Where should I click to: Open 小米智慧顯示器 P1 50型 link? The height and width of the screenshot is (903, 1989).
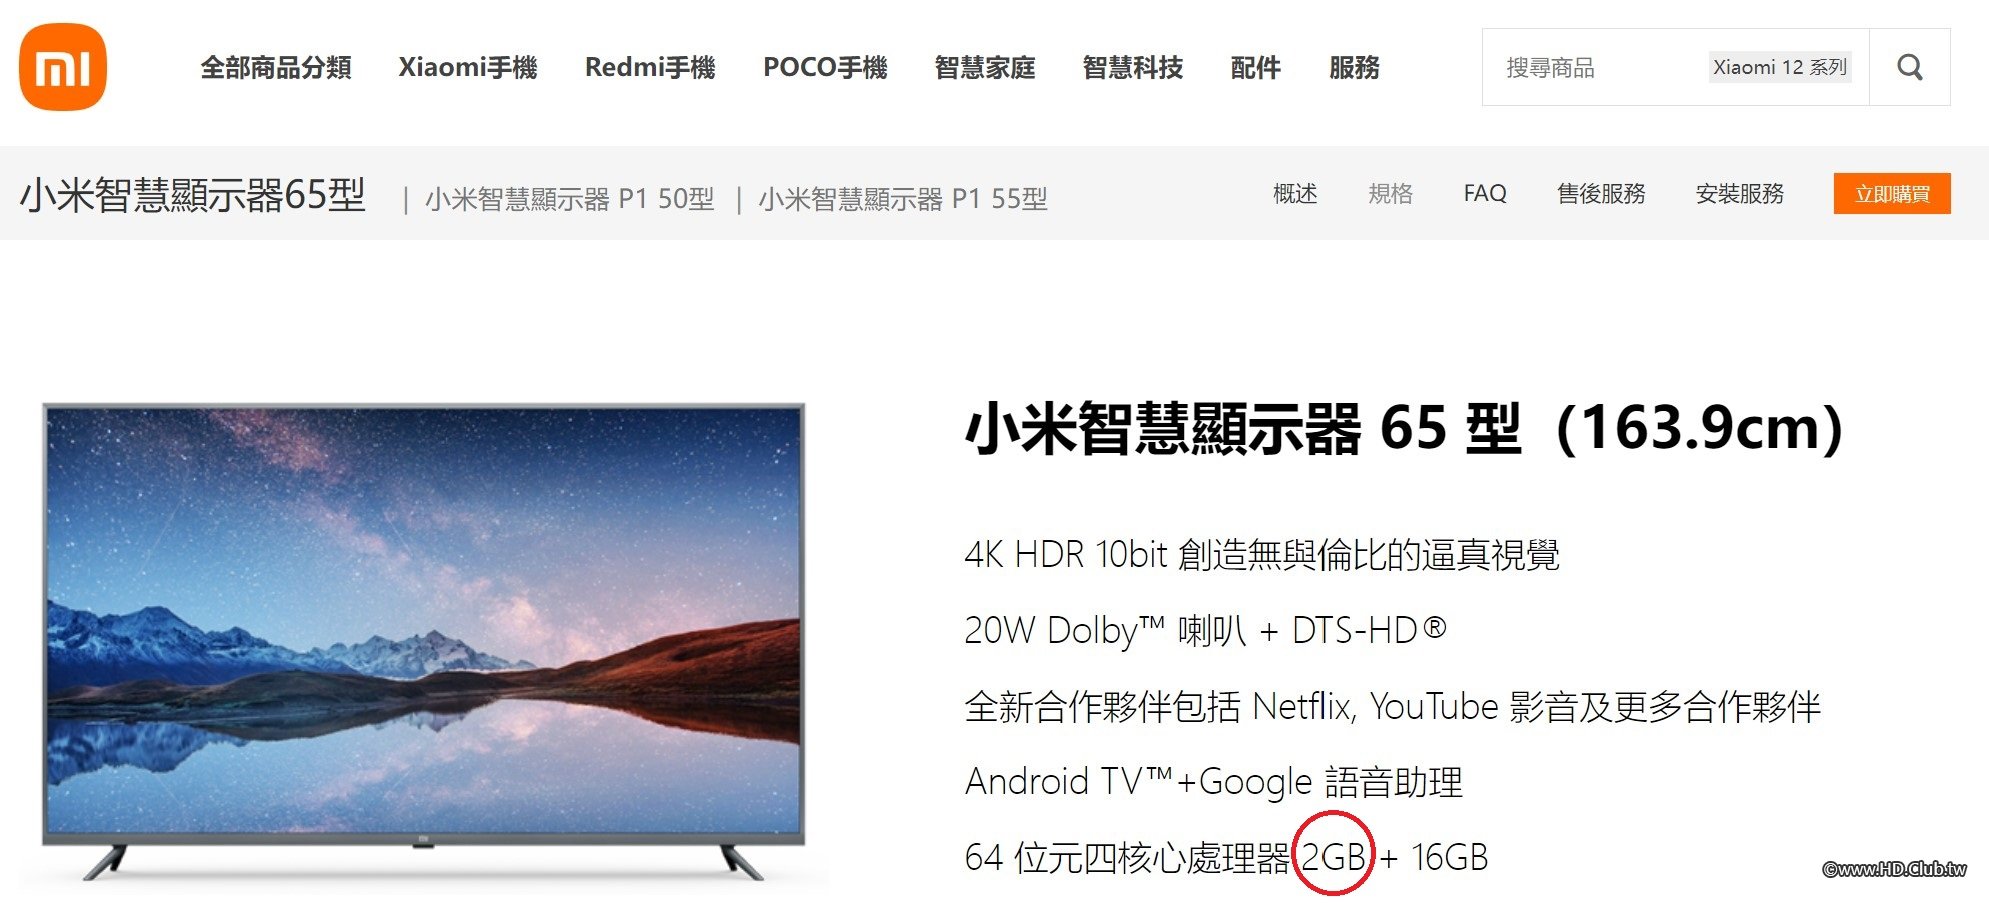[570, 199]
